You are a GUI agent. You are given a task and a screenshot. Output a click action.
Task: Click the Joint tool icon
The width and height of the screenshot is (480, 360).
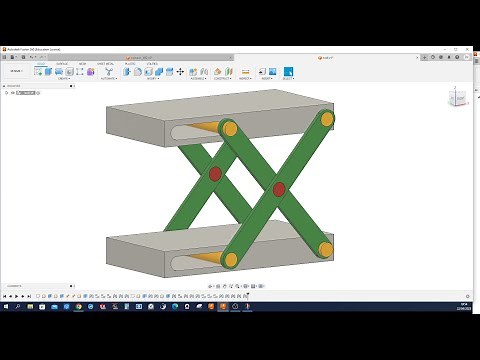tap(204, 71)
